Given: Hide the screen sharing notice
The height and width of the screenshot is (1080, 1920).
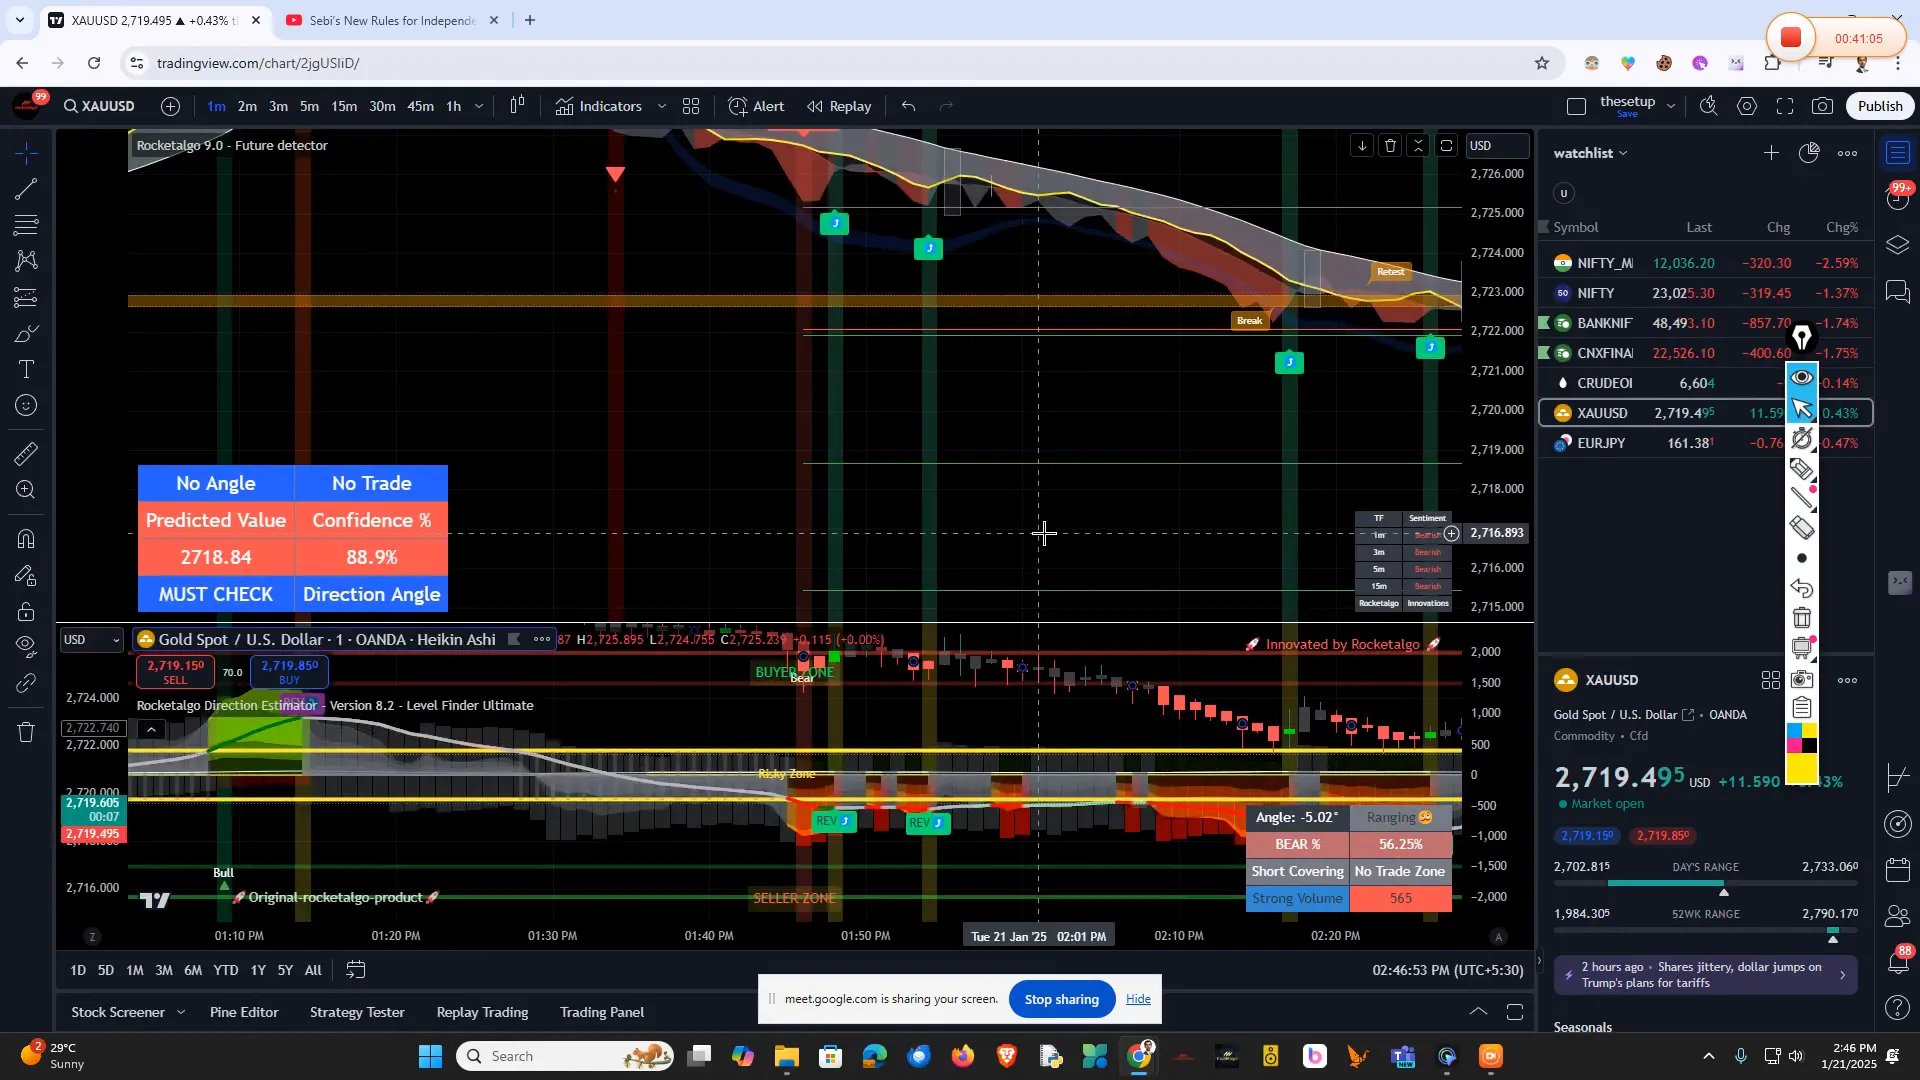Looking at the screenshot, I should click(x=1138, y=999).
